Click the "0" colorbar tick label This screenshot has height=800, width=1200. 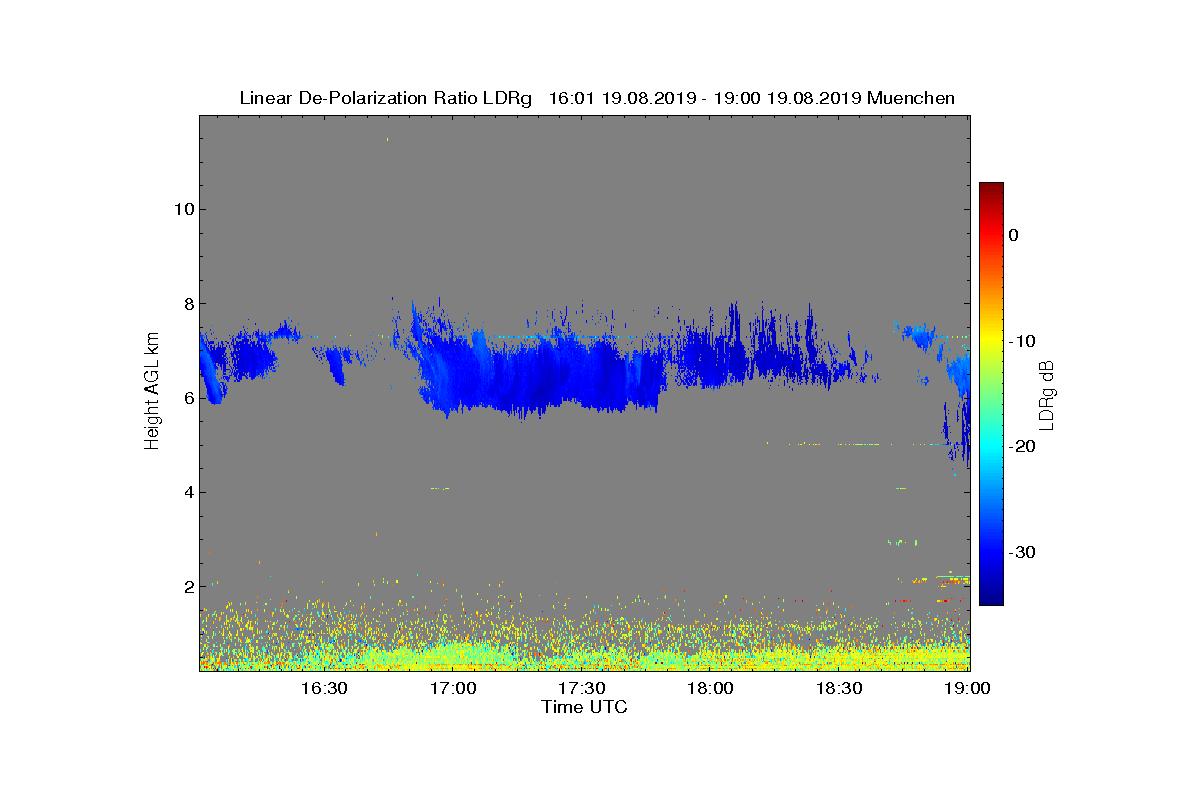1014,235
